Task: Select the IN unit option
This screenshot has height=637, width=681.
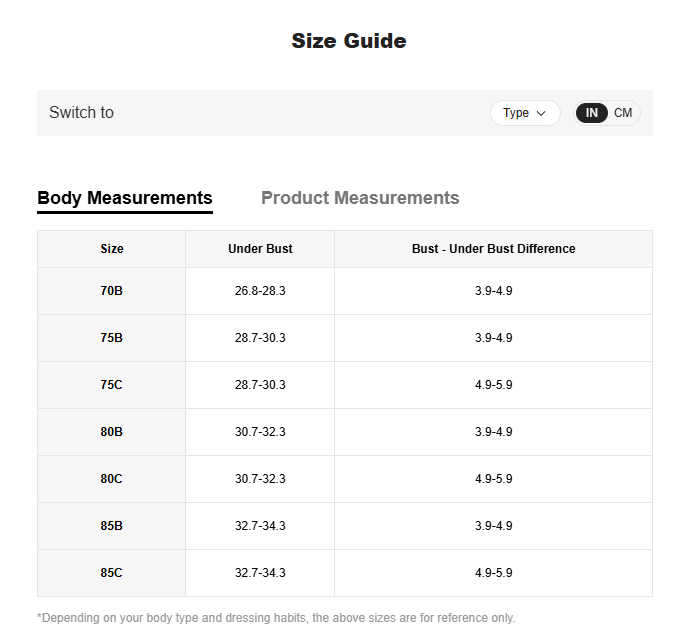Action: click(x=591, y=113)
